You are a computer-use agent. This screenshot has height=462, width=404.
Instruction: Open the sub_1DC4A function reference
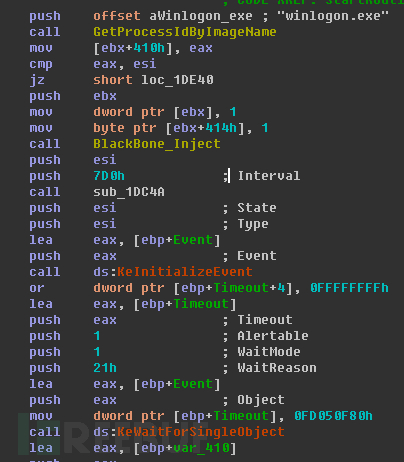[x=129, y=192]
